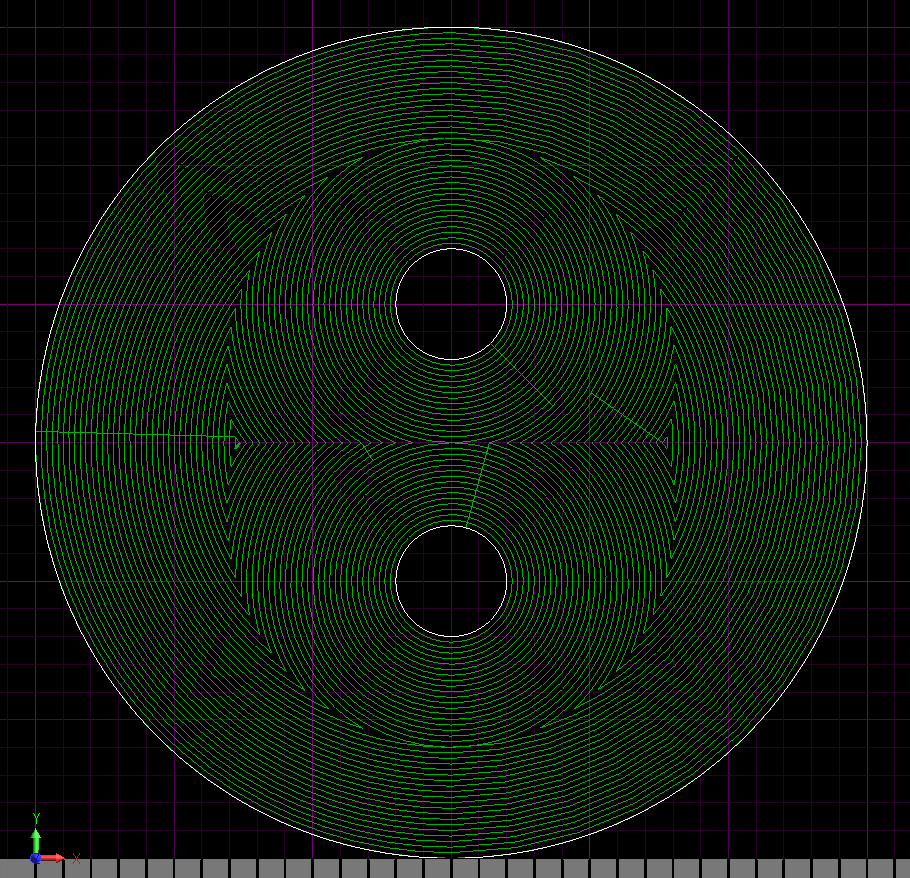
Task: Click the red X axis arrow of gizmo
Action: (x=52, y=858)
